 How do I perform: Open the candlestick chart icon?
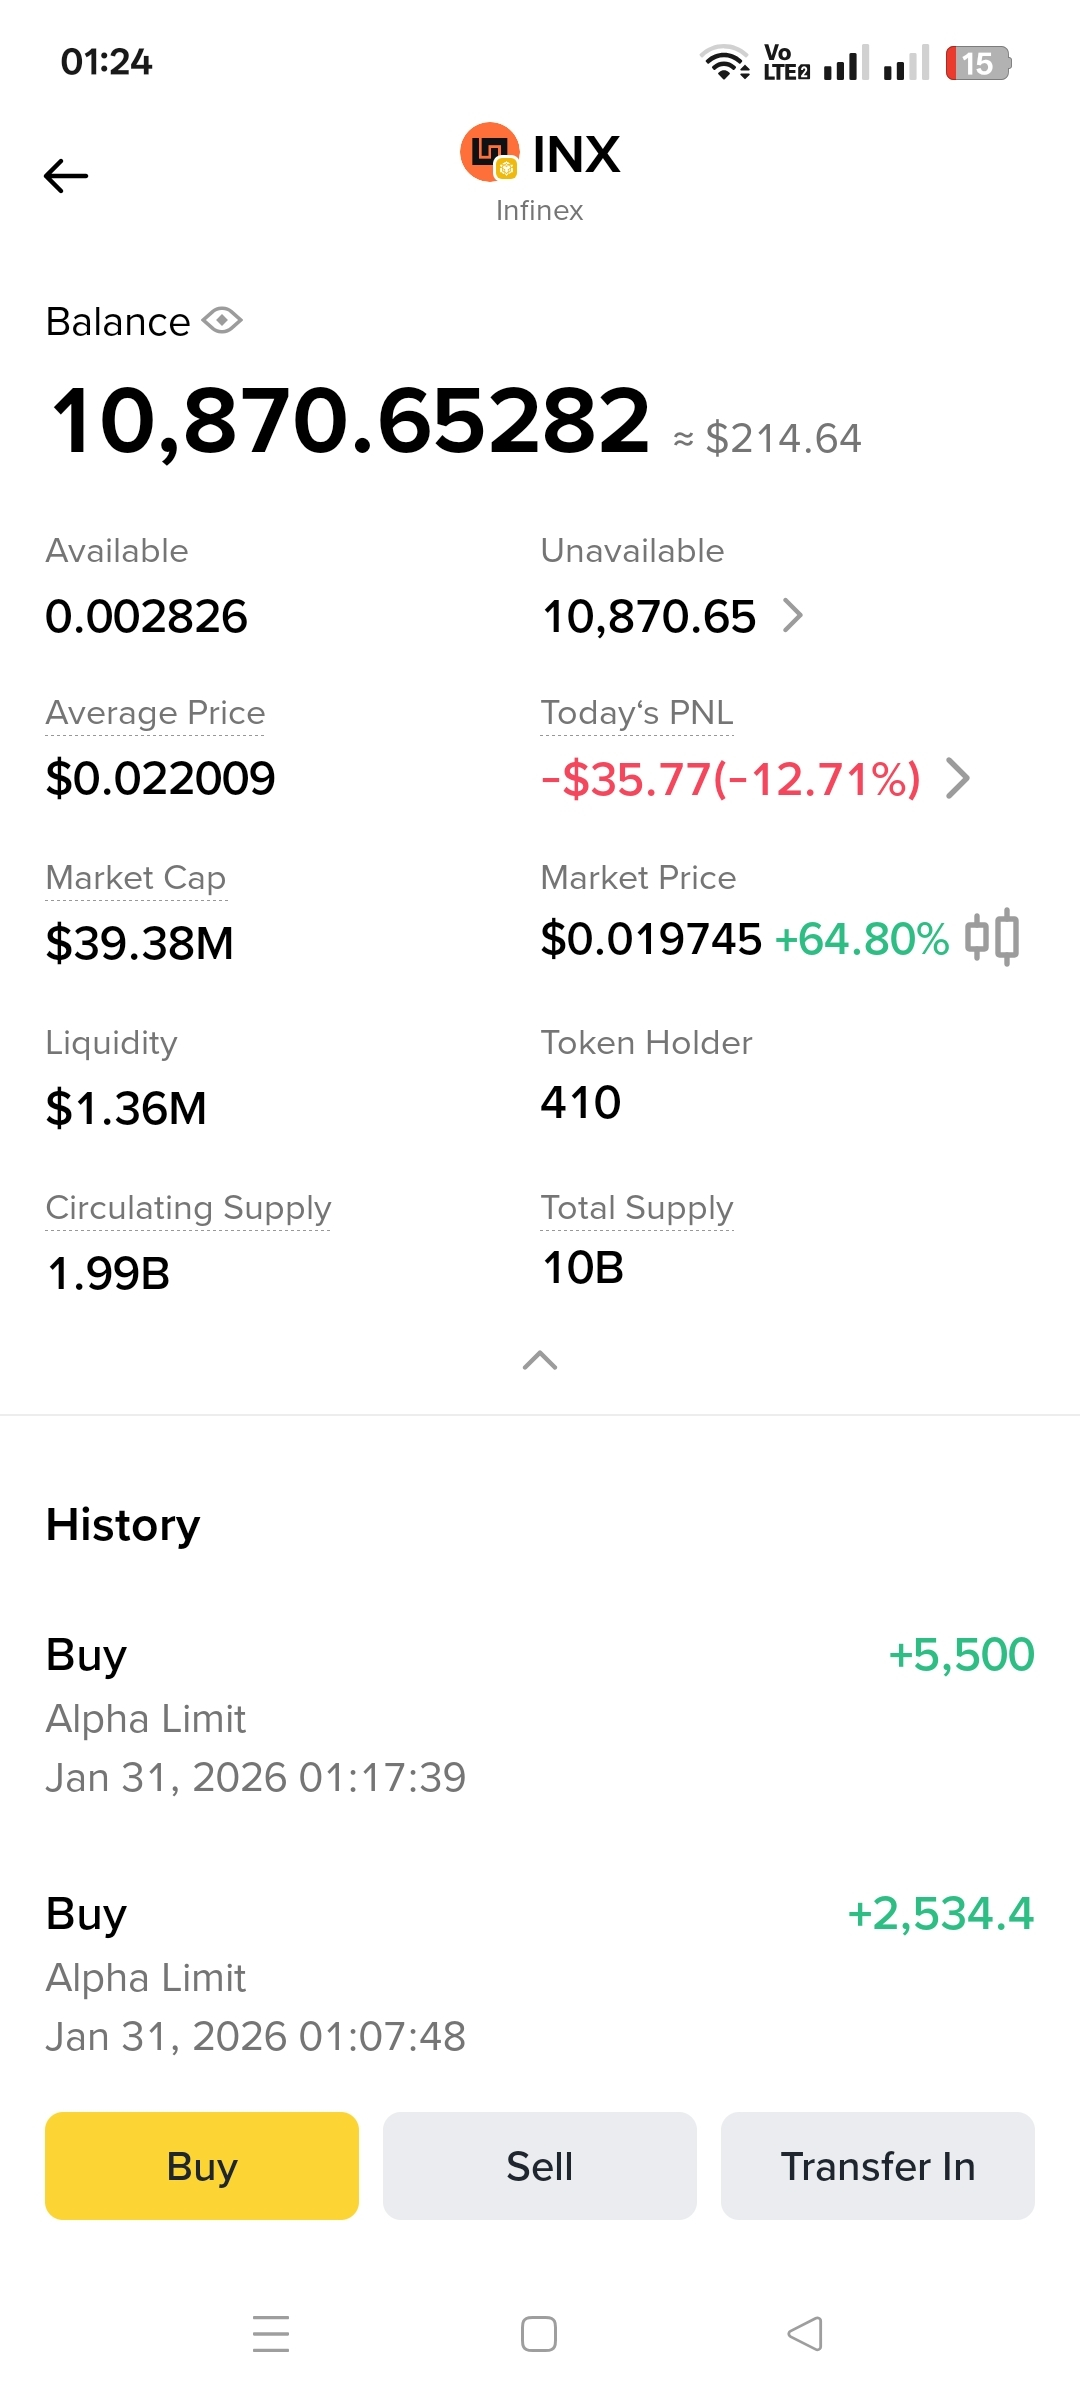(x=992, y=937)
